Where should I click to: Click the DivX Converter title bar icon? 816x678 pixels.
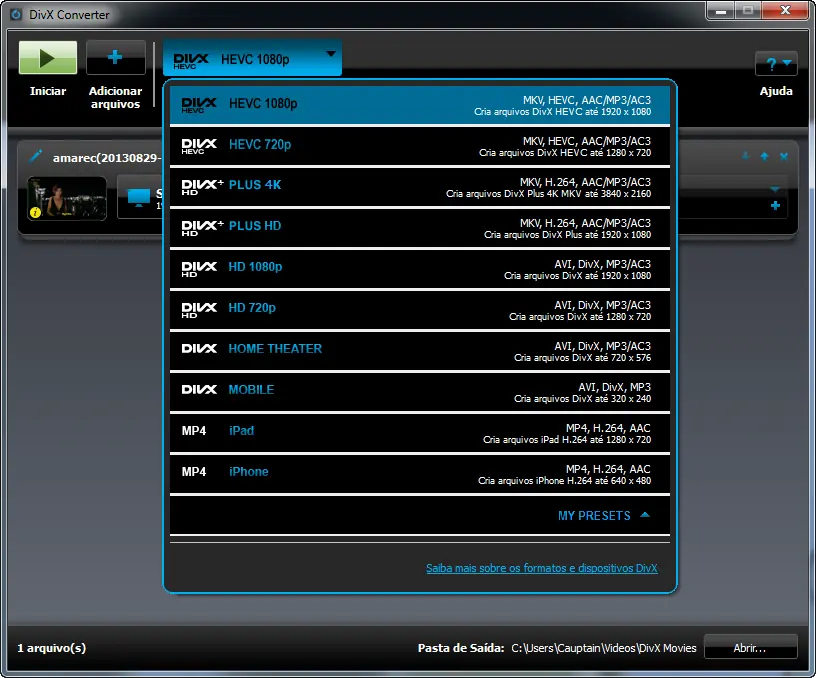pyautogui.click(x=16, y=14)
